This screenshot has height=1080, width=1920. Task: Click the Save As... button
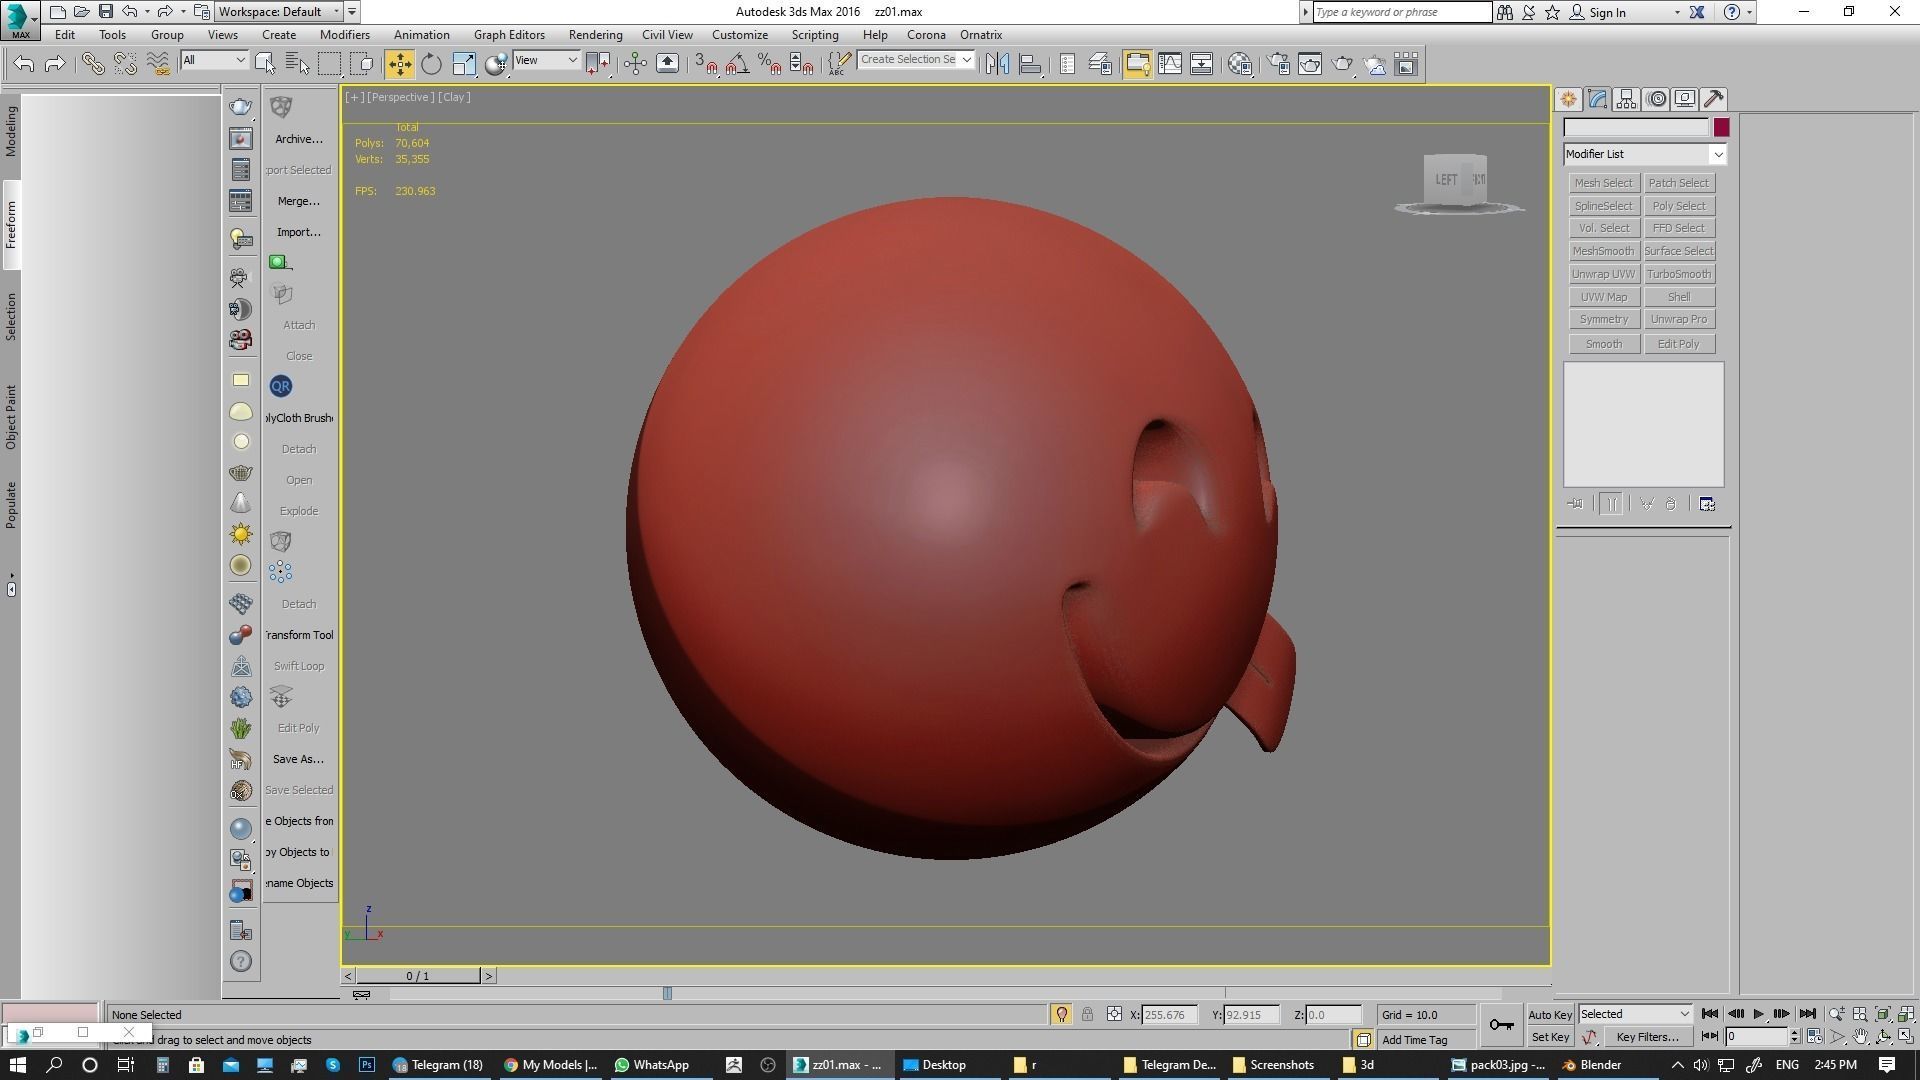pyautogui.click(x=299, y=759)
